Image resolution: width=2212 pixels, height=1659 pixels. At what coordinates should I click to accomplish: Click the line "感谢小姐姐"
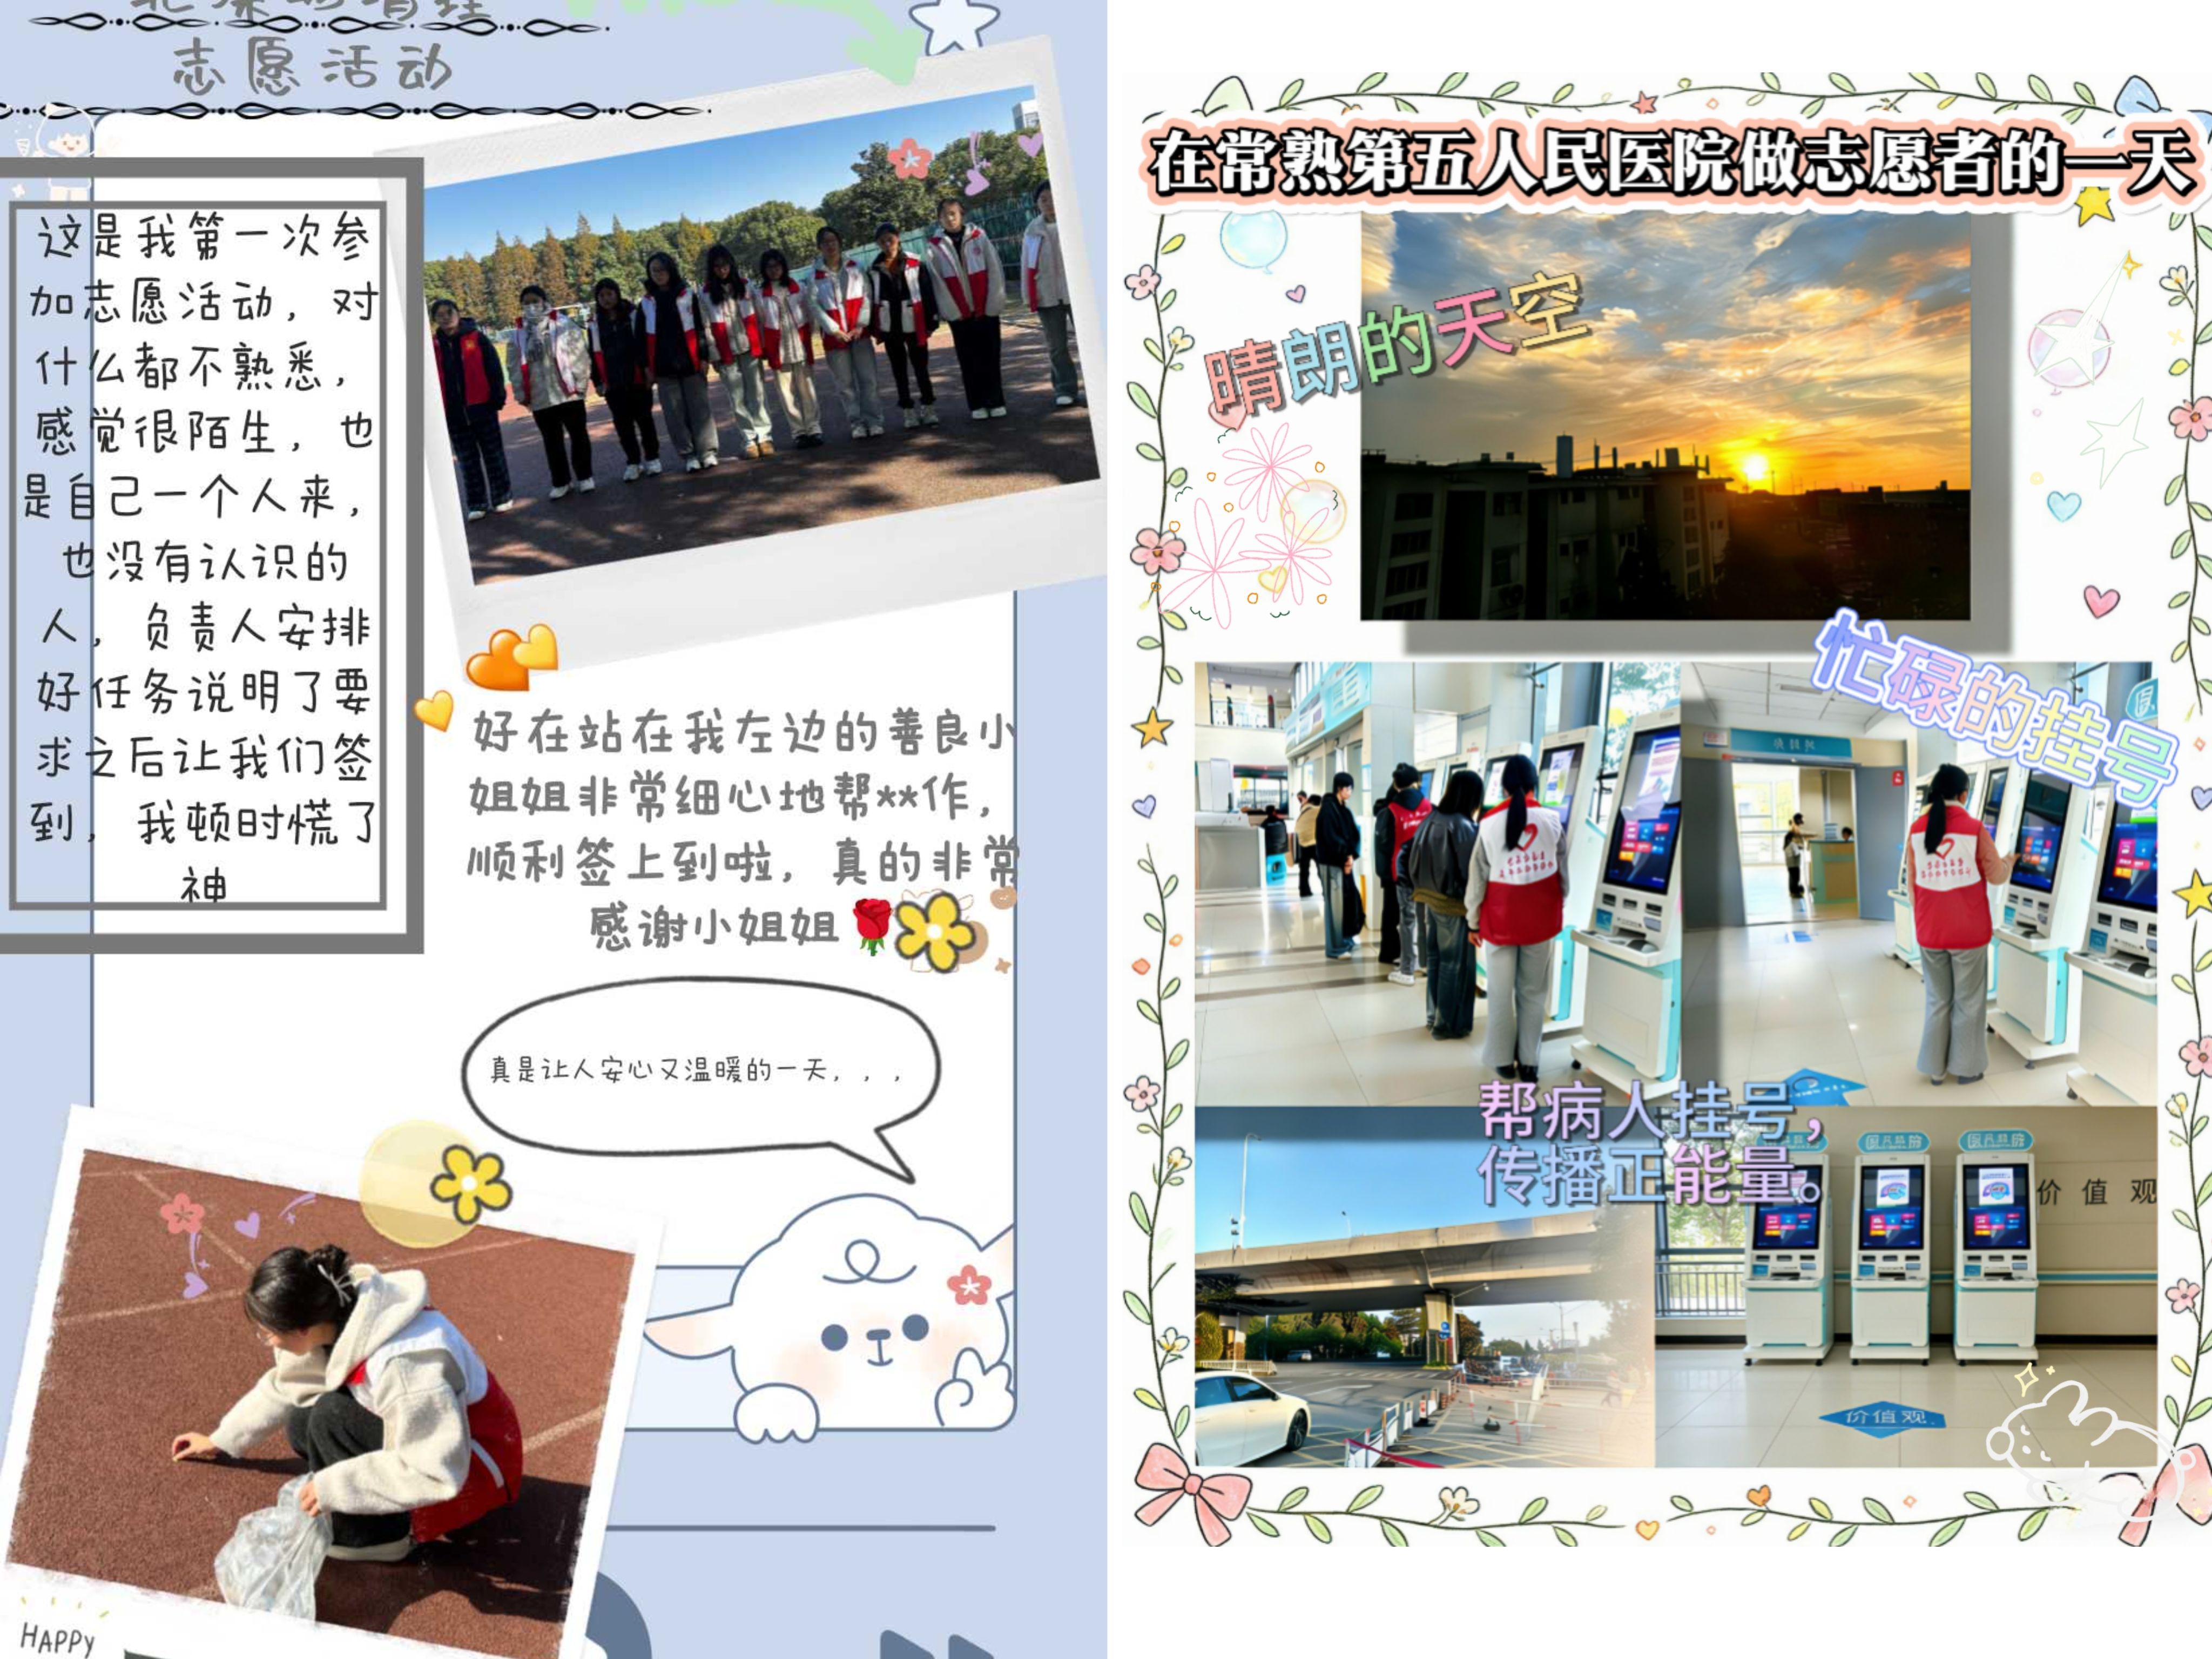pyautogui.click(x=713, y=927)
